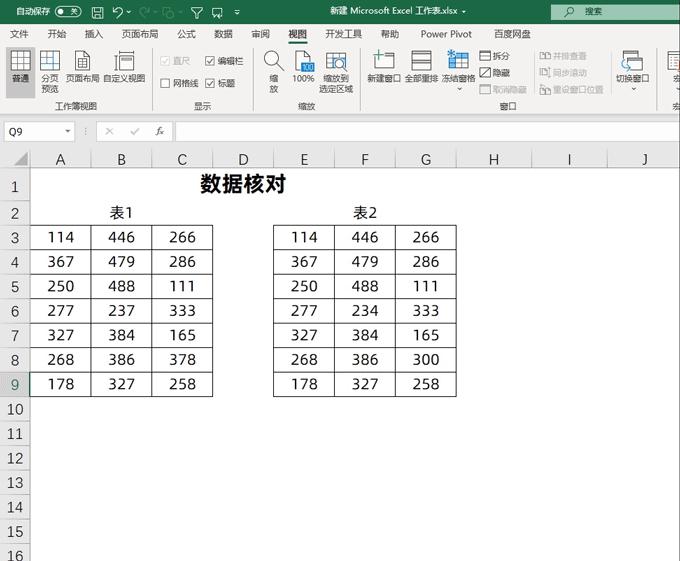Screen dimensions: 680x561
Task: Open the Page Layout (页面布局) ribbon tab
Action: (140, 34)
